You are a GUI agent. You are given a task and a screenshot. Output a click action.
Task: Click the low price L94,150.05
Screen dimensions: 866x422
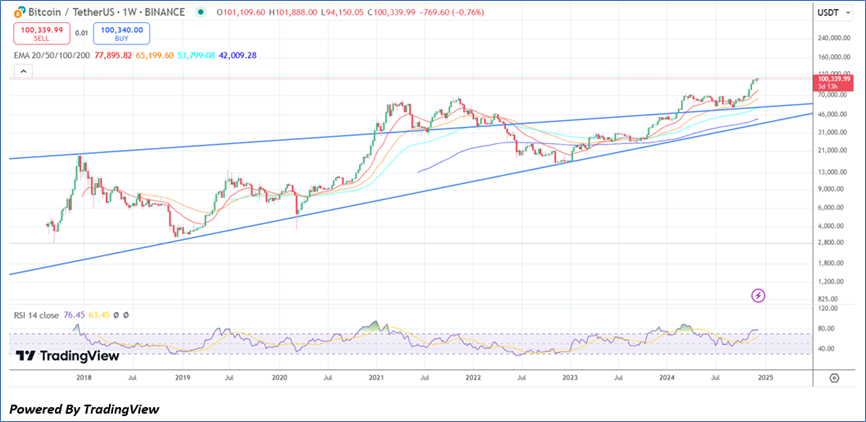(342, 12)
